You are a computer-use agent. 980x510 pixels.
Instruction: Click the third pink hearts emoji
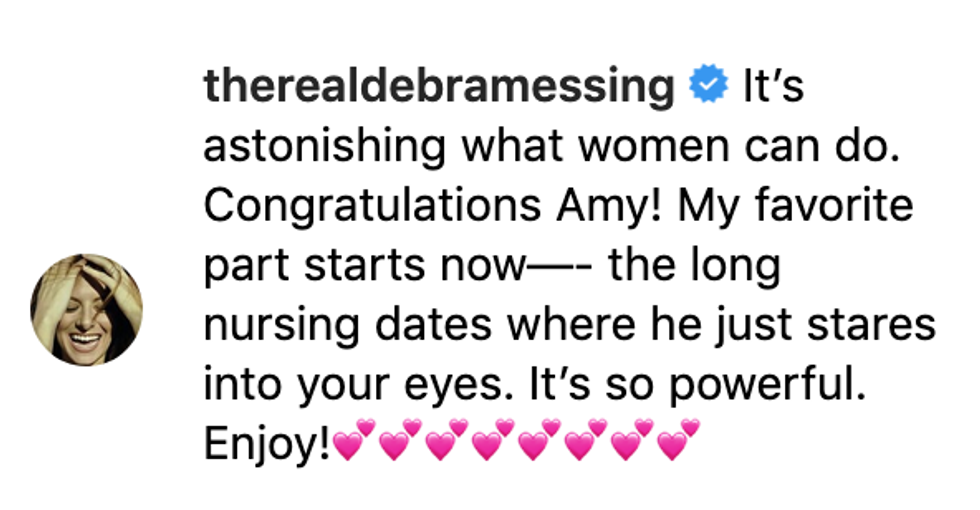[446, 440]
